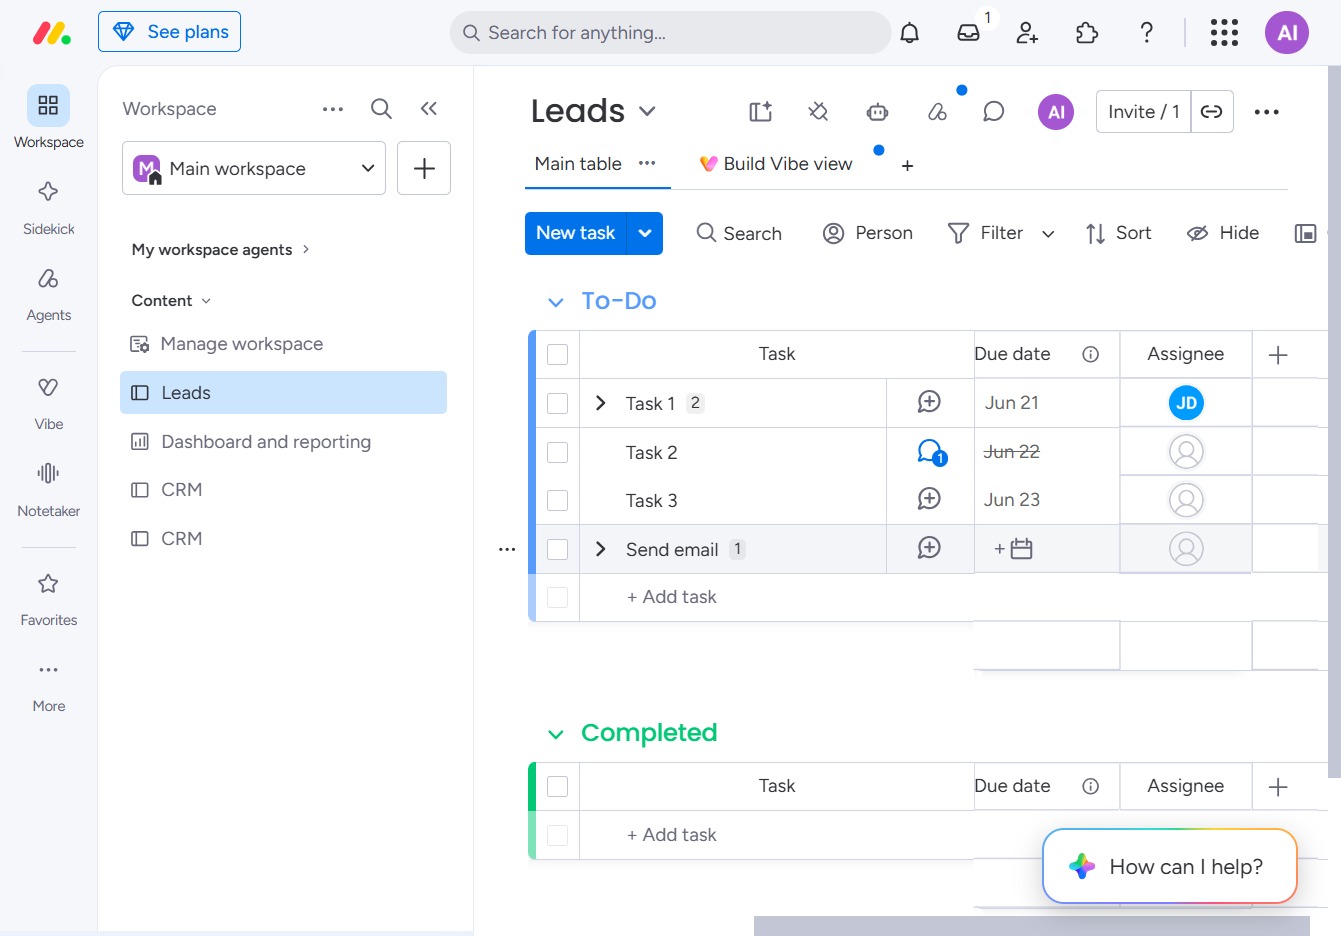This screenshot has width=1341, height=936.
Task: Expand Send email subitems chevron
Action: (x=600, y=549)
